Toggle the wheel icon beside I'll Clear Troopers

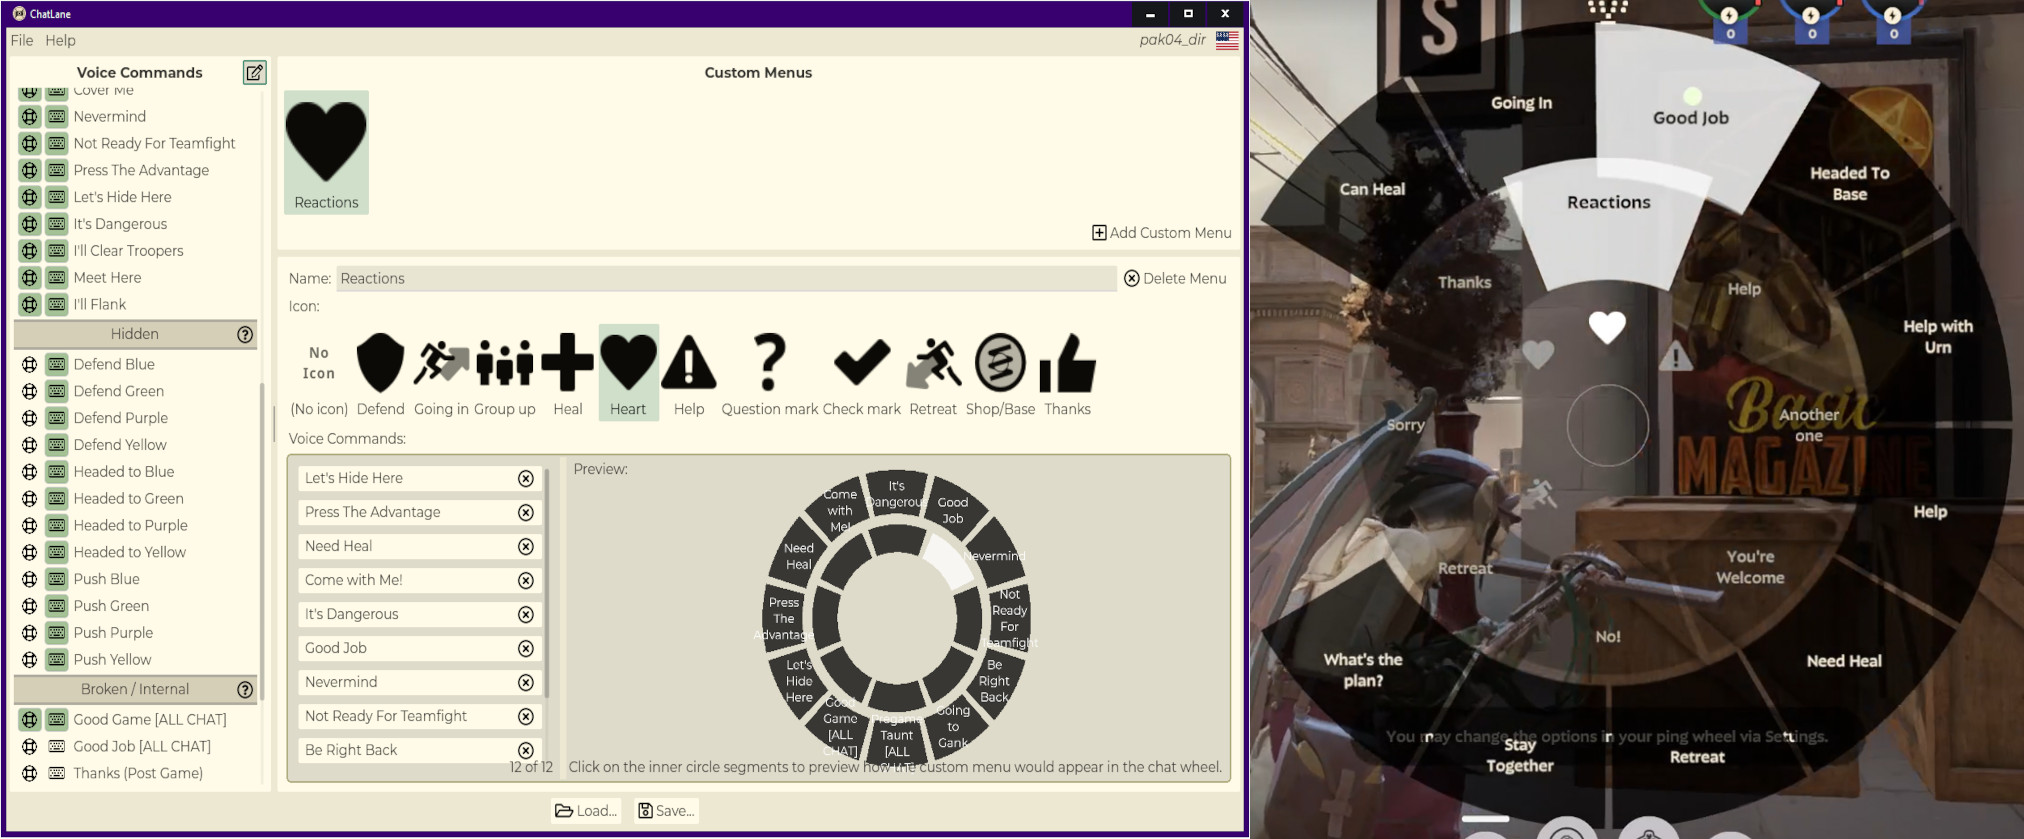pos(30,251)
